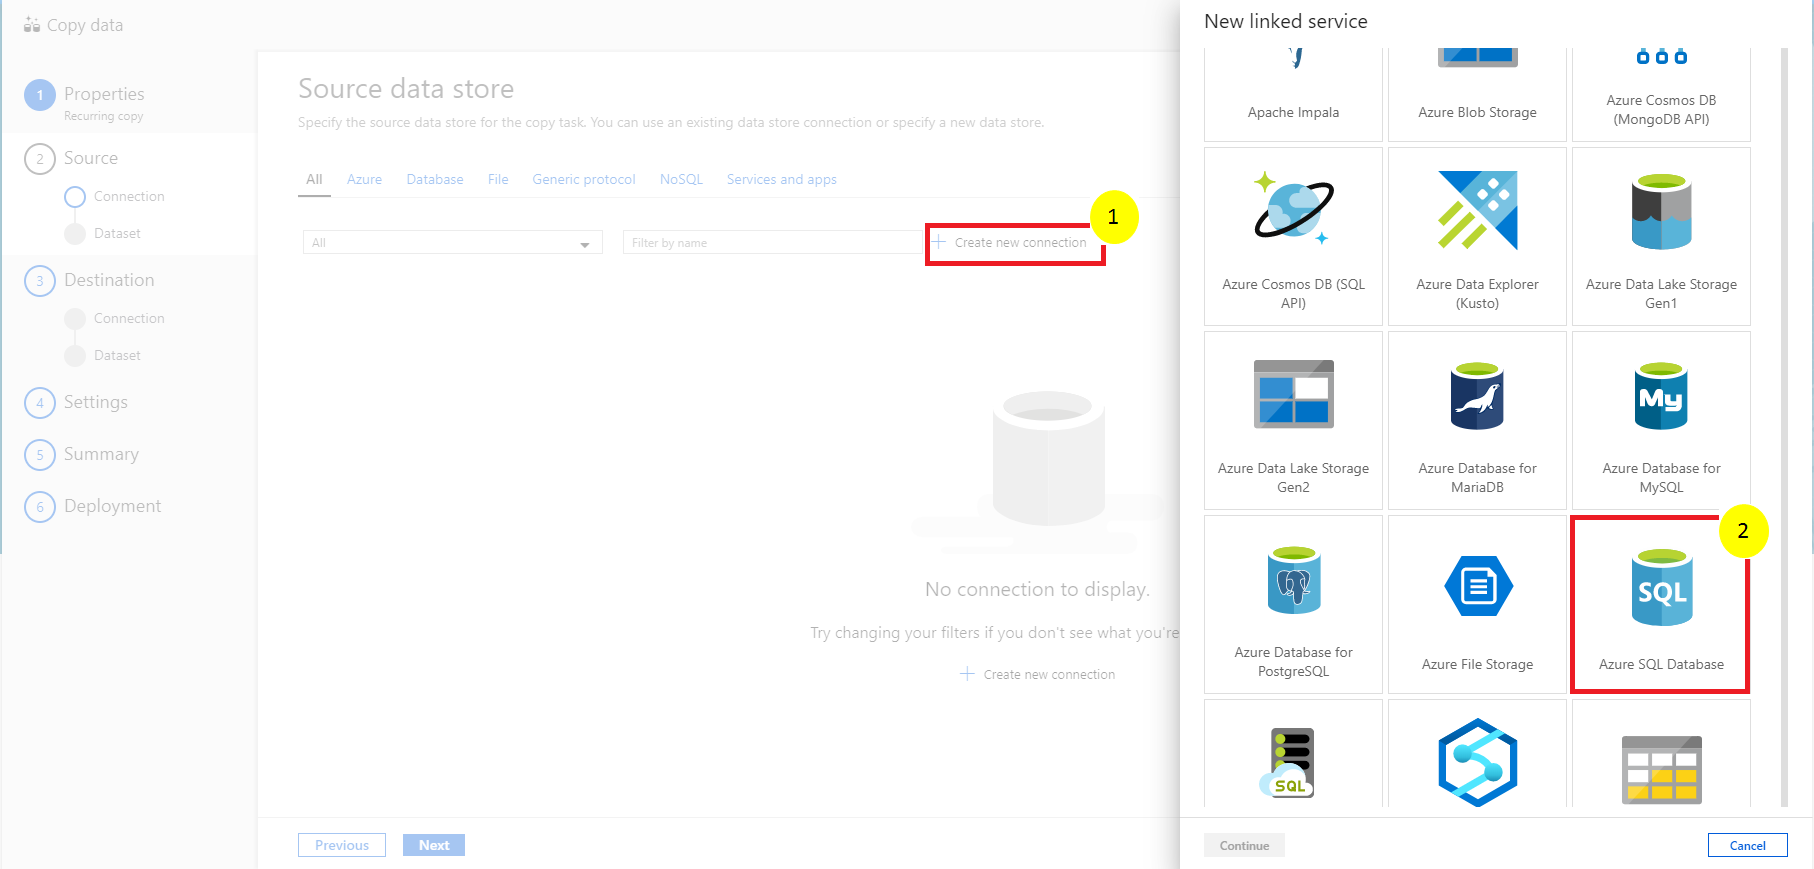Click the No connection to display message
This screenshot has height=869, width=1814.
pos(1037,590)
